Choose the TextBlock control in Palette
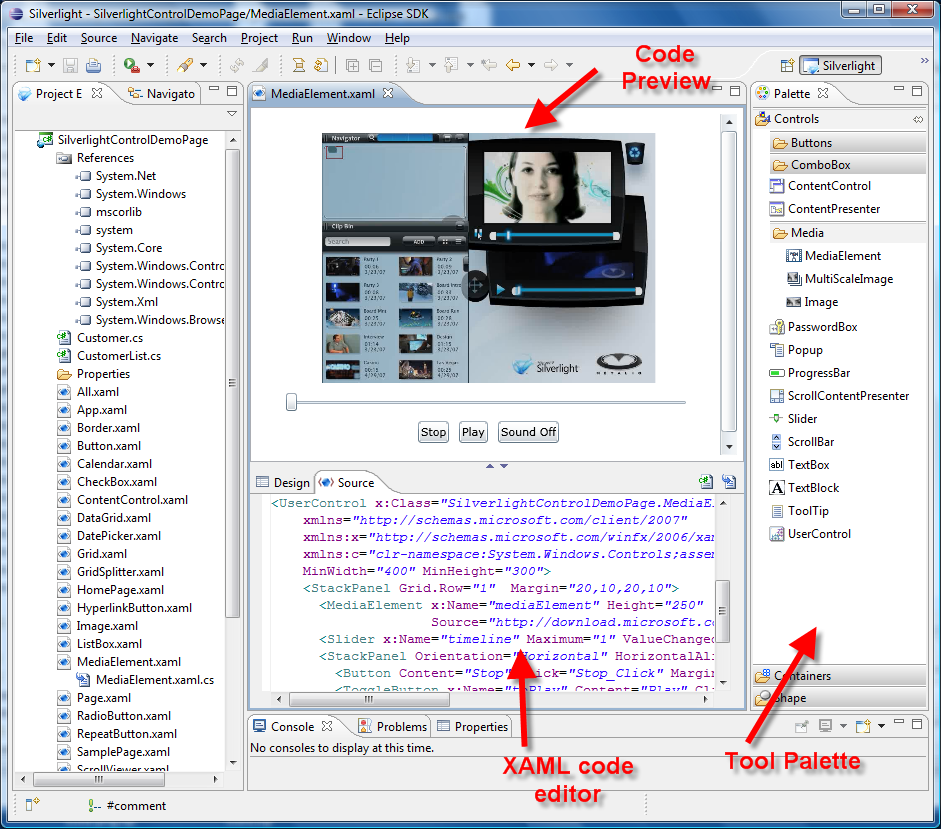Image resolution: width=941 pixels, height=829 pixels. click(813, 488)
